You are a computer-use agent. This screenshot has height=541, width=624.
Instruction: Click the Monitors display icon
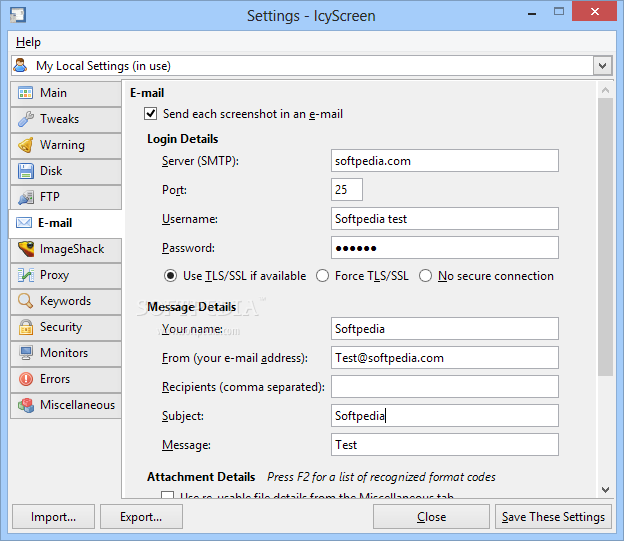click(25, 353)
